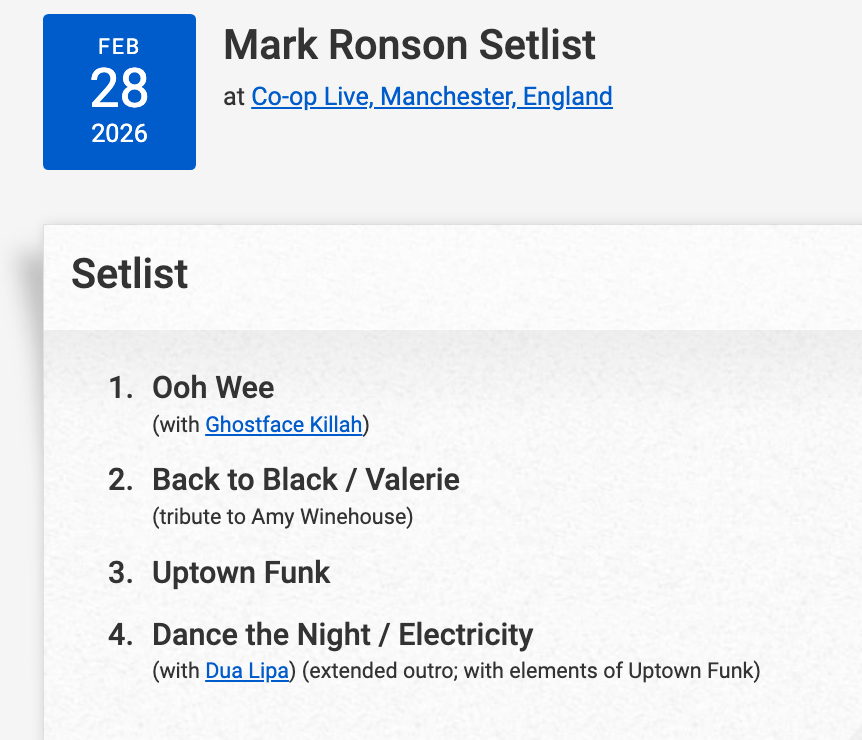The height and width of the screenshot is (740, 862).
Task: Select the Back to Black / Valerie song
Action: [306, 480]
